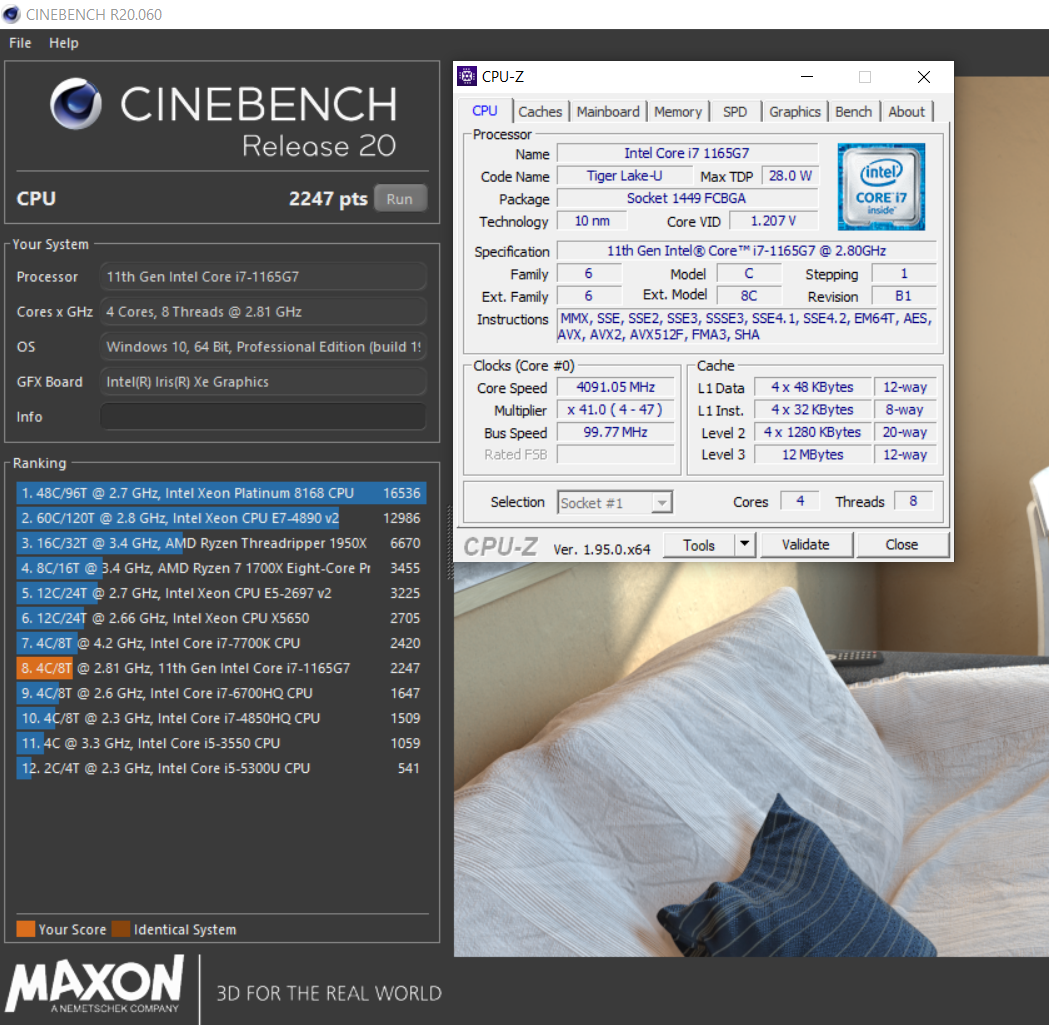Select the Xeon E7-4890 v2 ranking row
This screenshot has height=1025, width=1049.
(221, 518)
